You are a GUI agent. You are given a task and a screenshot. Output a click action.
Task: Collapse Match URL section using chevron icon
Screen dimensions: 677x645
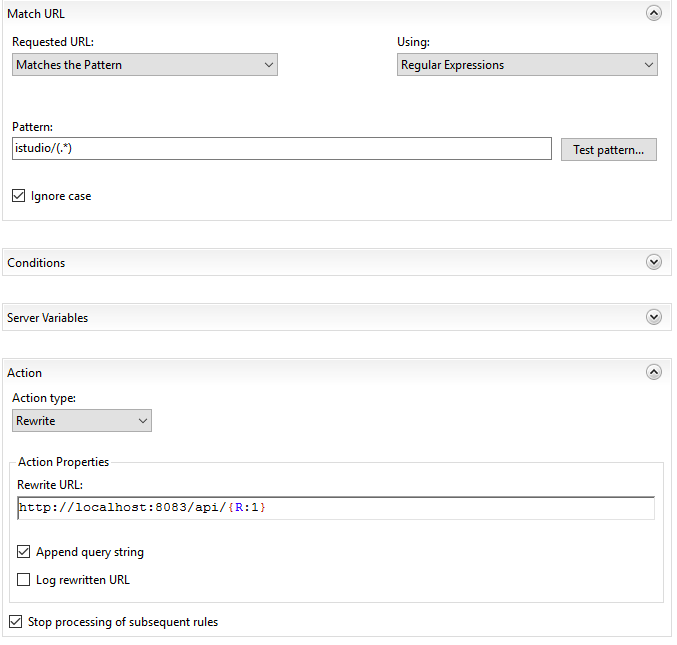[654, 13]
